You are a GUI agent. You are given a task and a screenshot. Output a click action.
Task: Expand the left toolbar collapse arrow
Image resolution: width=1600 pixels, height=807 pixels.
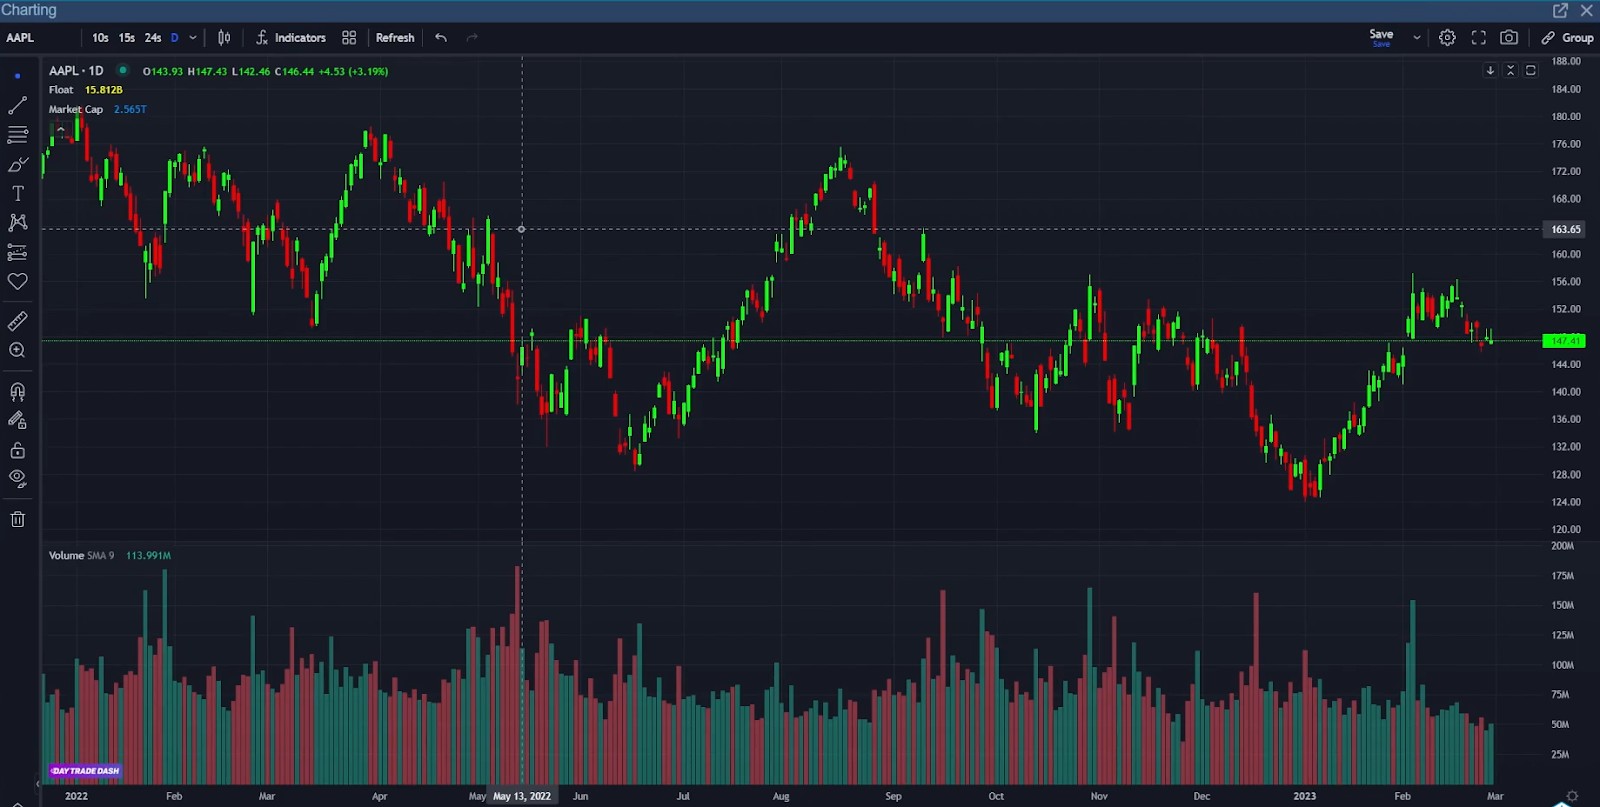37,784
